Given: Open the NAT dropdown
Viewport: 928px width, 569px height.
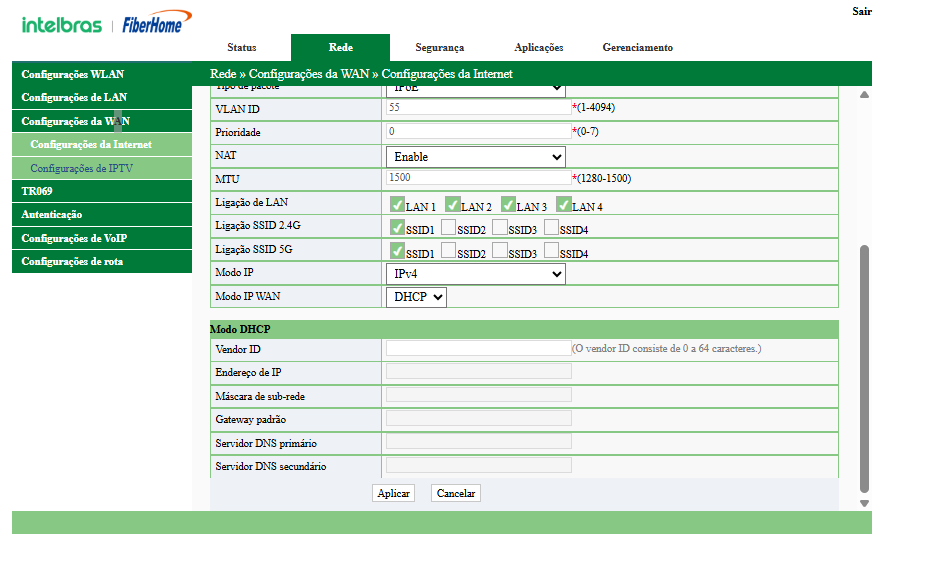Looking at the screenshot, I should tap(475, 157).
